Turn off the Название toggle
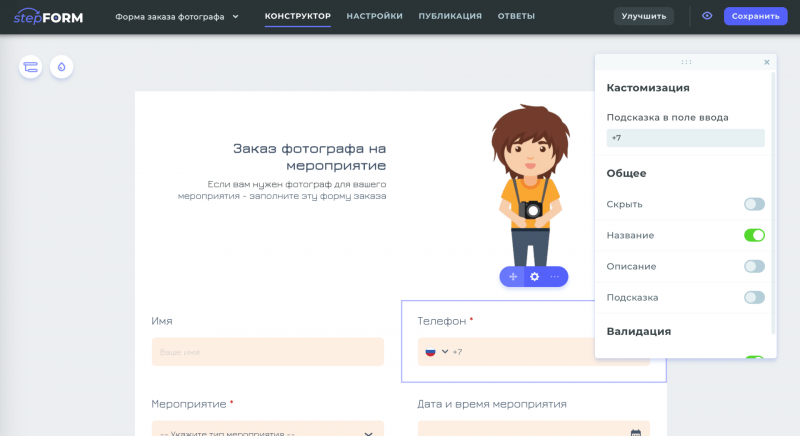 [754, 235]
